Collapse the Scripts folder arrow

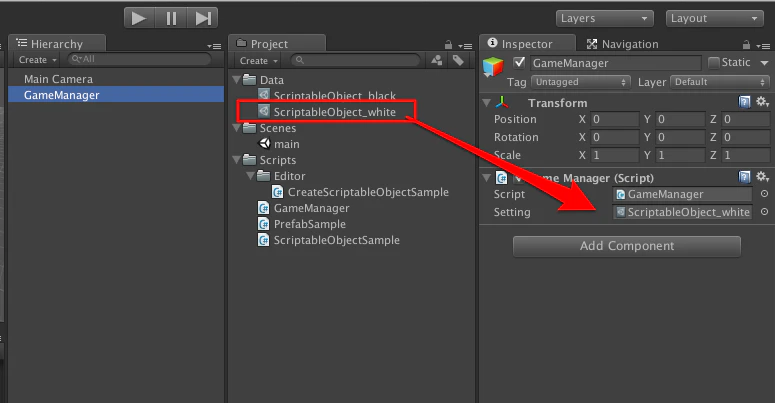click(x=237, y=160)
